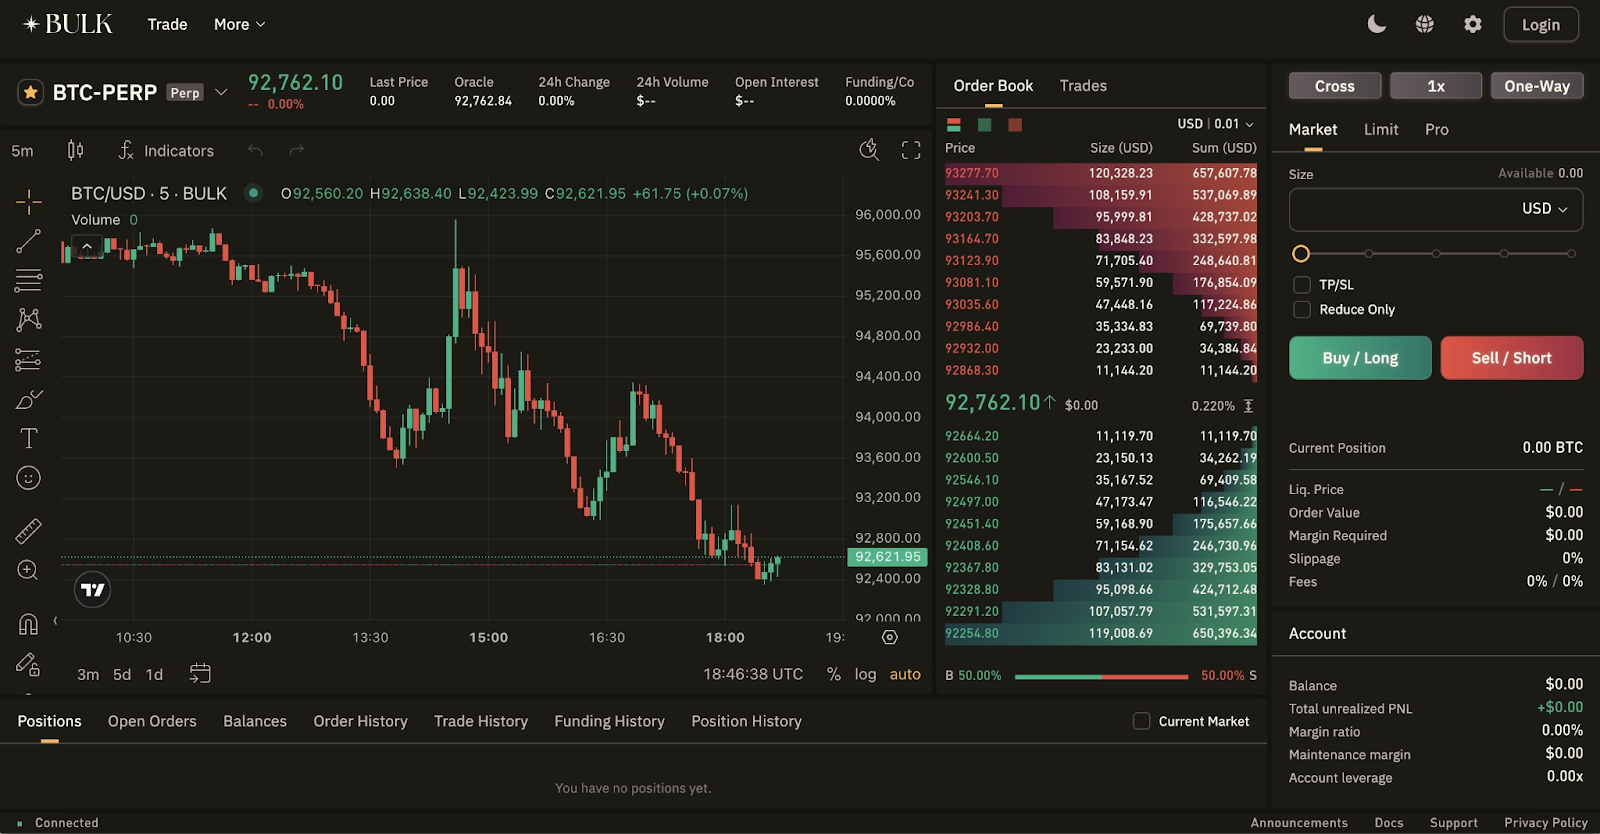The height and width of the screenshot is (834, 1600).
Task: Favorite BTC-PERP with star icon
Action: pos(30,92)
